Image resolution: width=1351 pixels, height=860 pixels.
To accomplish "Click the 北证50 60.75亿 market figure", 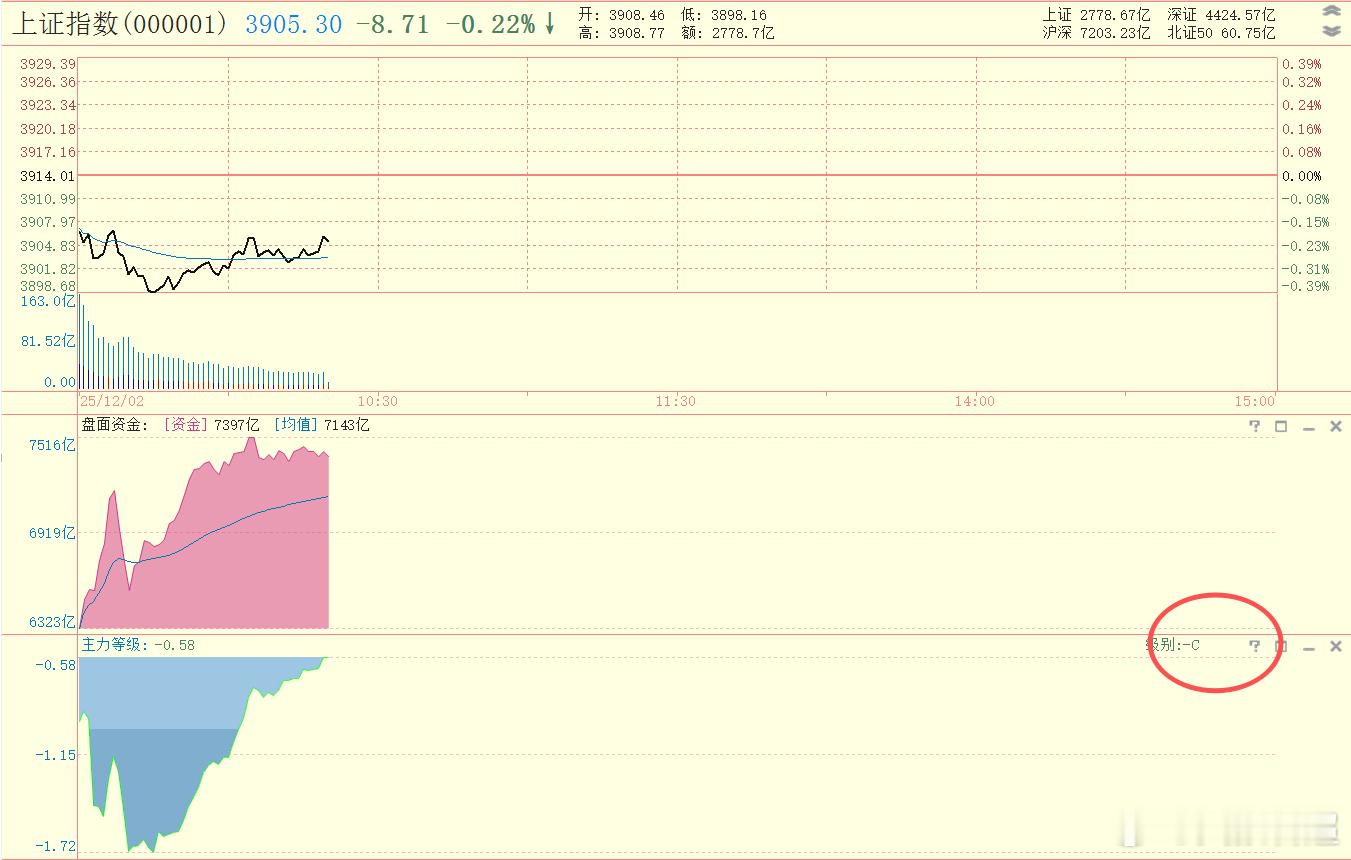I will (1221, 33).
